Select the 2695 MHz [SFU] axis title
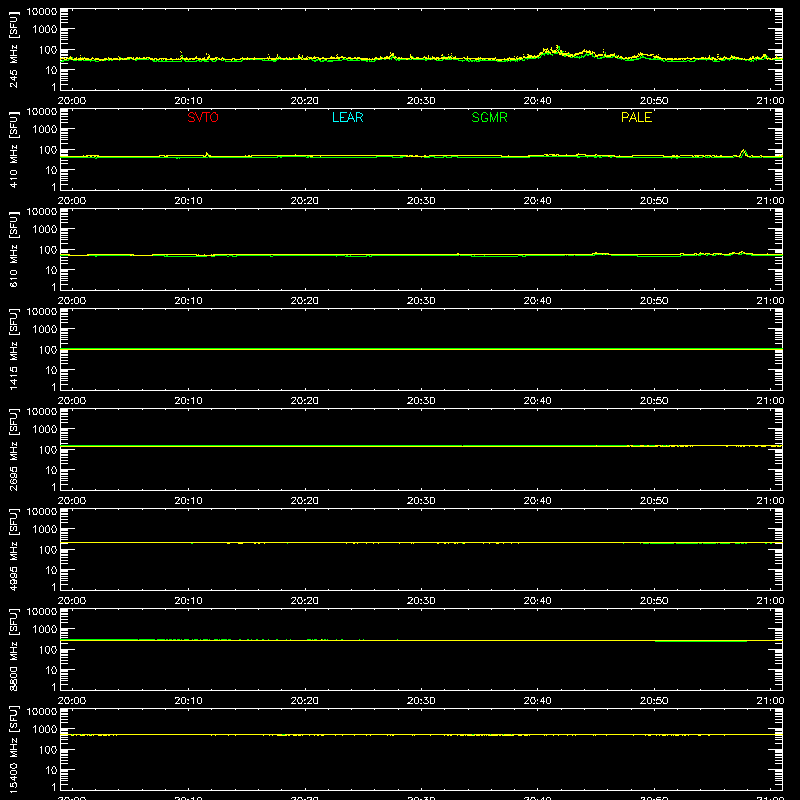The height and width of the screenshot is (800, 800). pos(13,449)
